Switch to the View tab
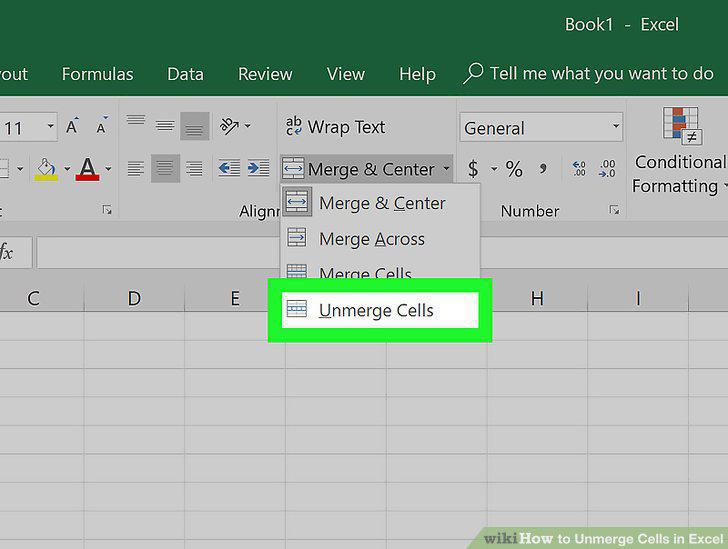The width and height of the screenshot is (728, 549). click(x=345, y=74)
